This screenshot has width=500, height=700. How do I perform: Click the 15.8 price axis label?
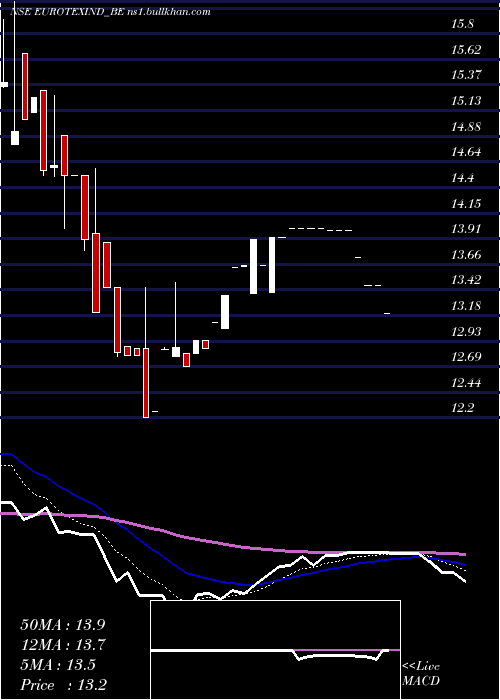462,25
